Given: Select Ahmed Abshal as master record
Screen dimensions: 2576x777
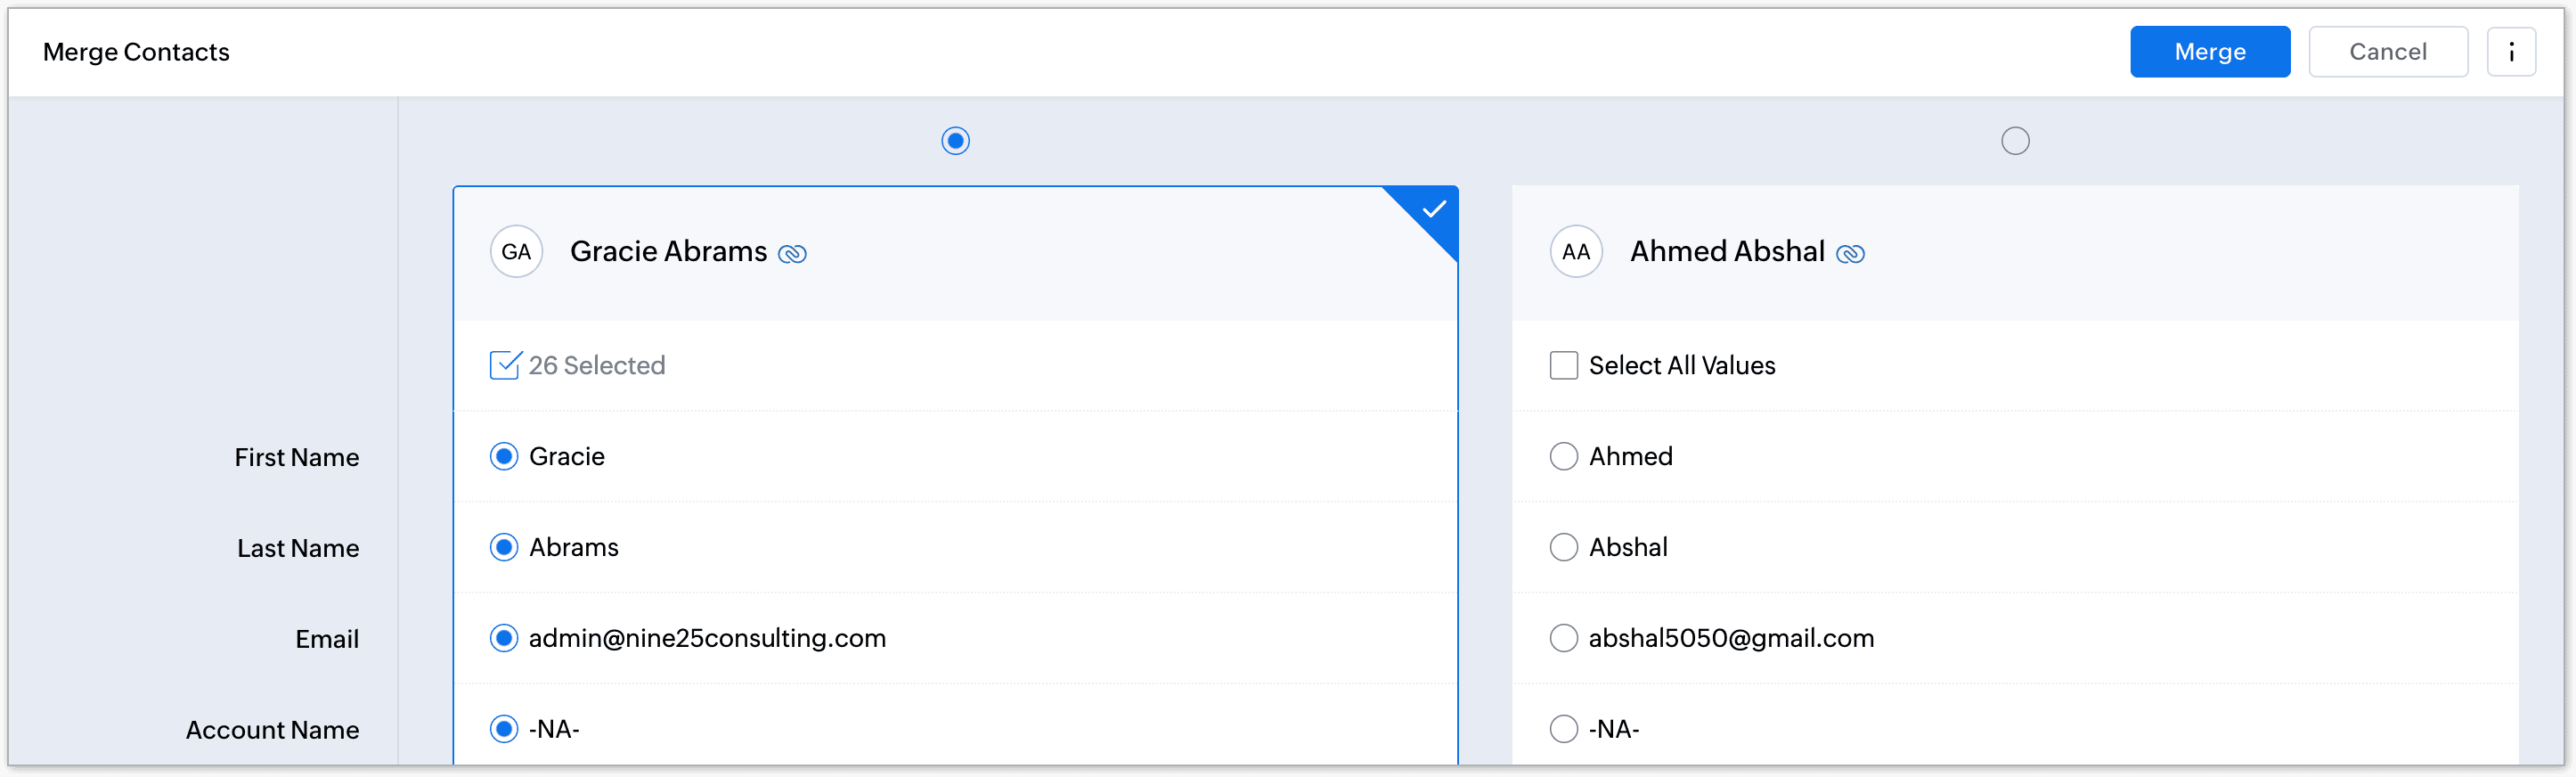Looking at the screenshot, I should tap(2015, 141).
